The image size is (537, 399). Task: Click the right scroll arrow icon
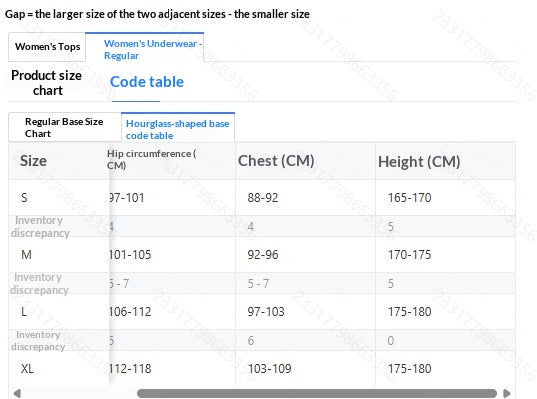click(x=507, y=393)
